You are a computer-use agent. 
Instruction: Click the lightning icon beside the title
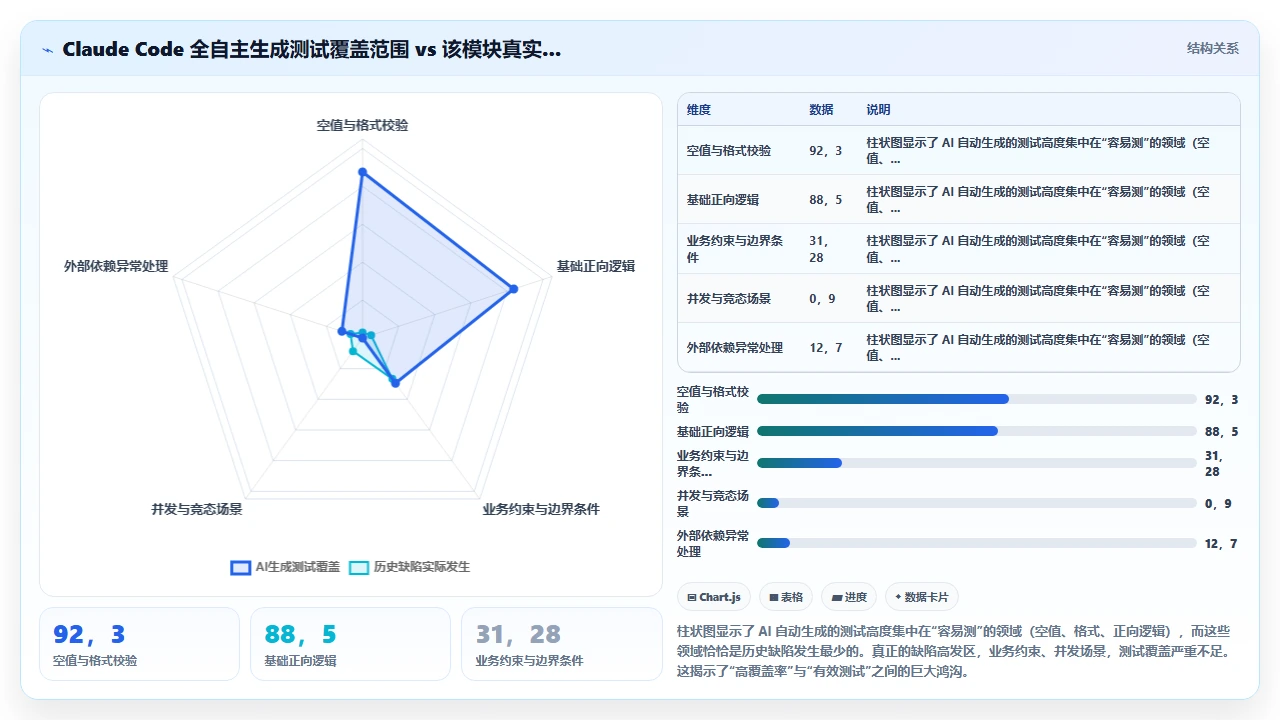click(x=47, y=49)
